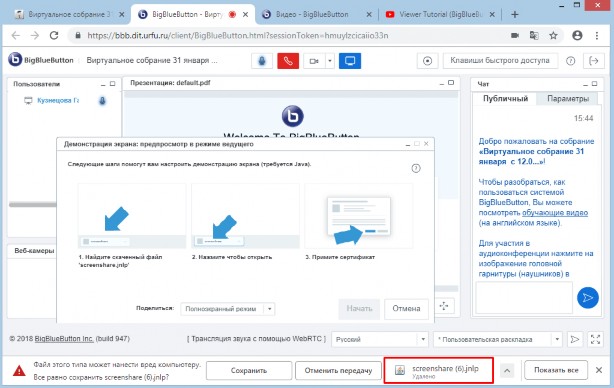The image size is (614, 388).
Task: Click the browser forward arrow
Action: coord(35,36)
